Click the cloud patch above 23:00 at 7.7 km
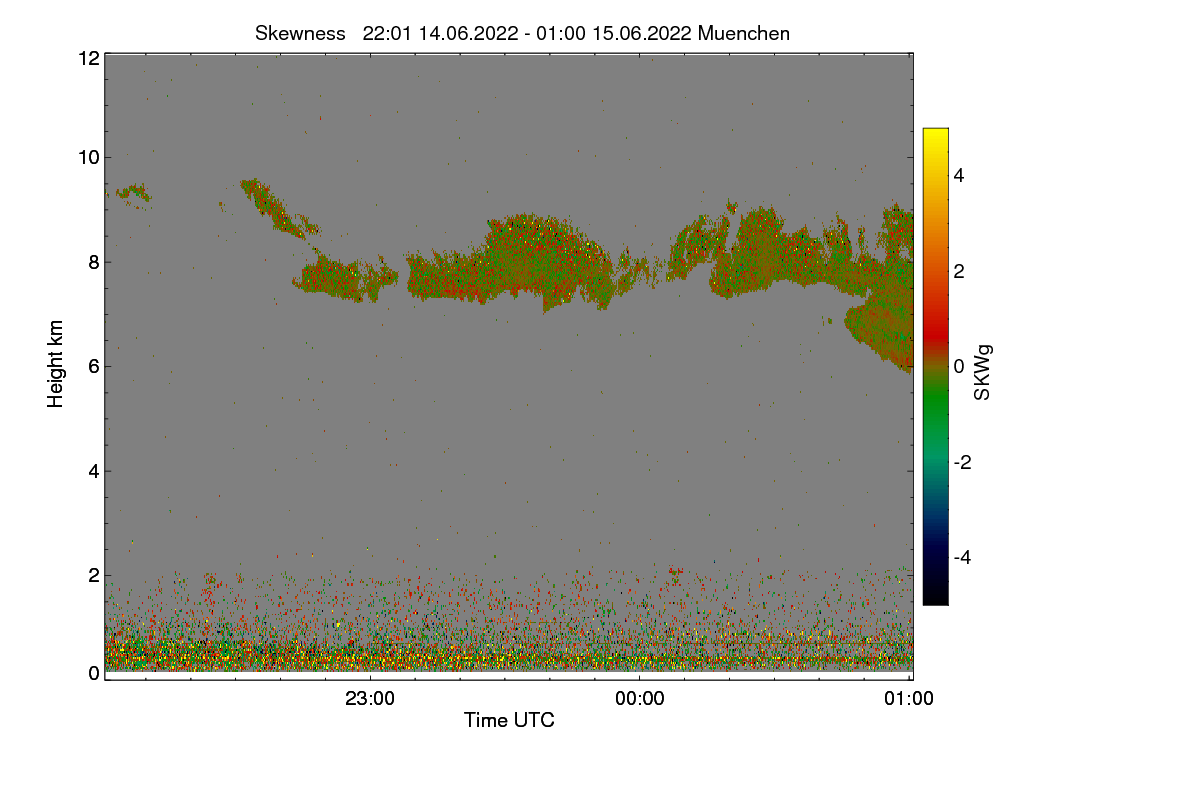 coord(345,277)
